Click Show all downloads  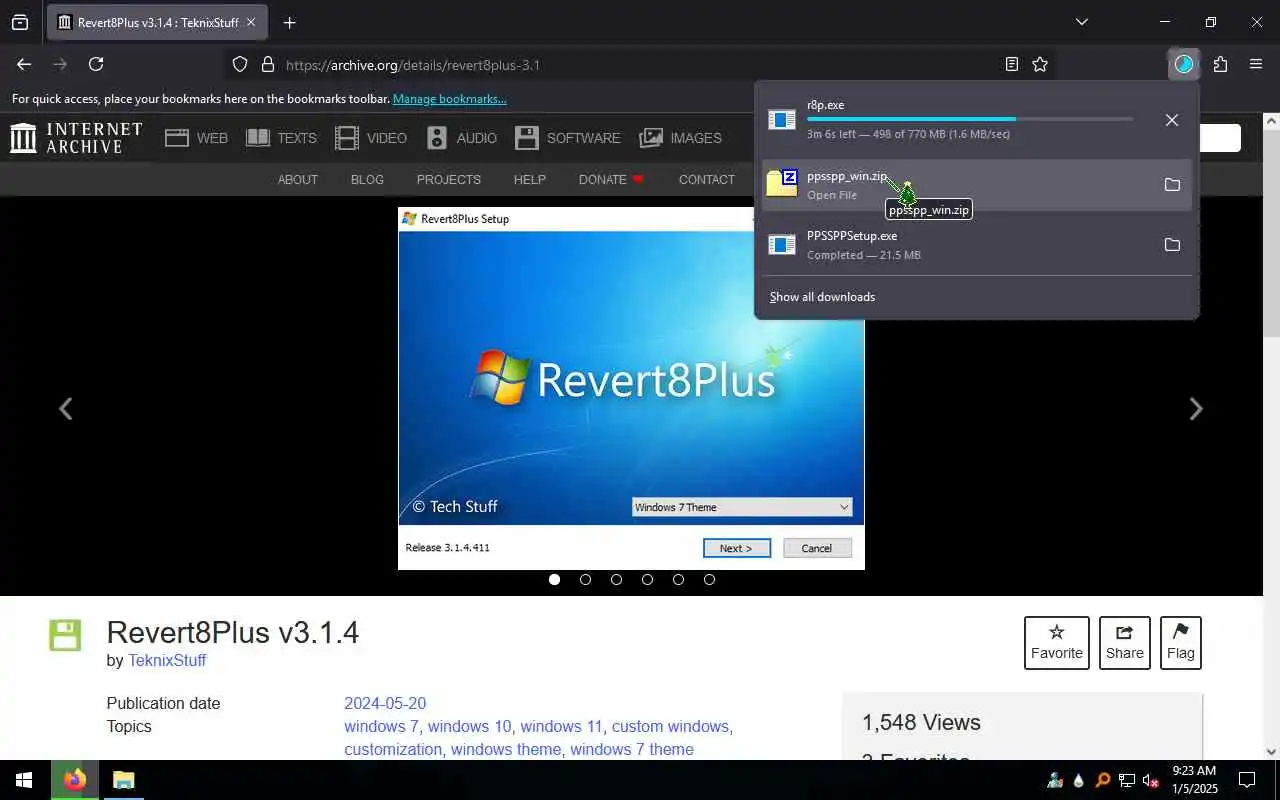click(822, 297)
